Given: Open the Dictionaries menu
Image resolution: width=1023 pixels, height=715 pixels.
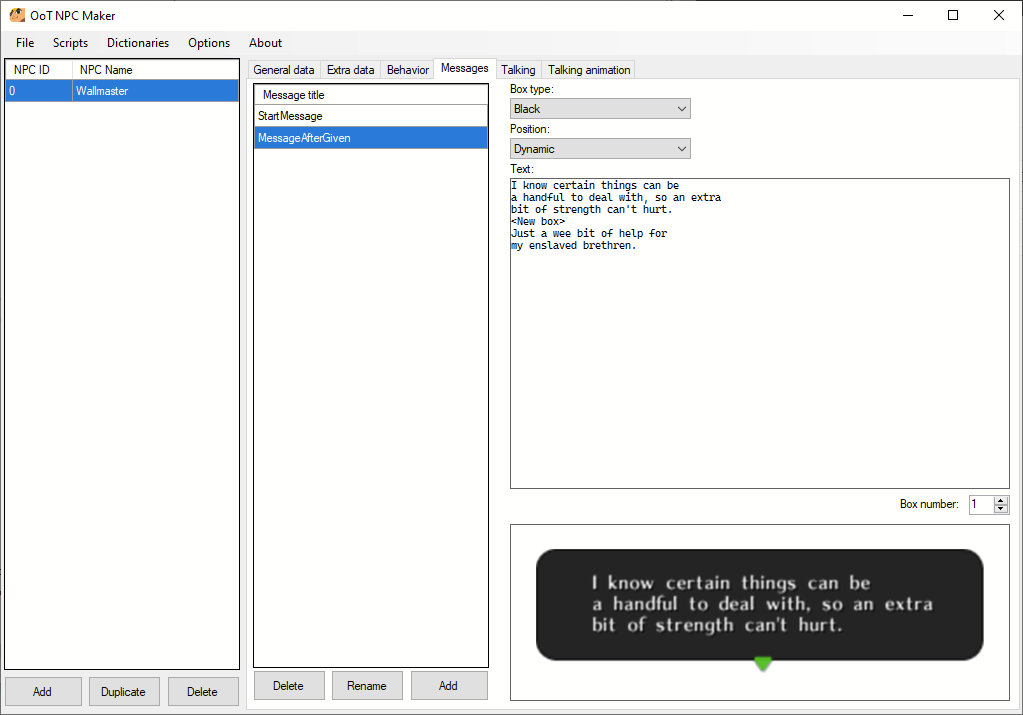Looking at the screenshot, I should click(x=137, y=42).
